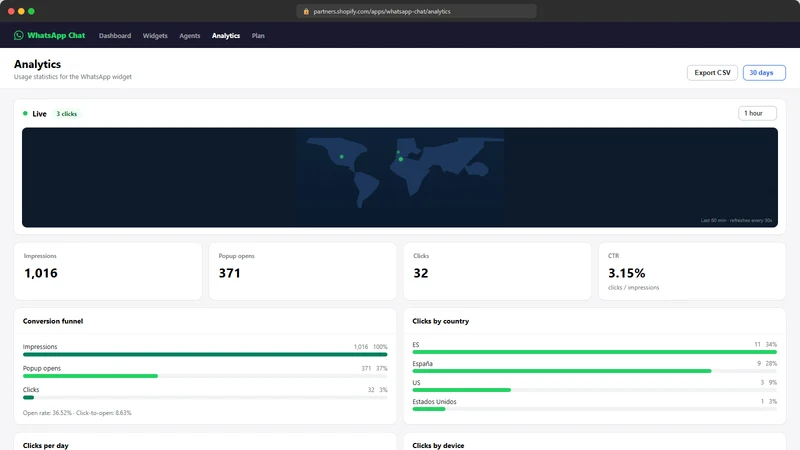Click the Impressions funnel progress bar

205,355
